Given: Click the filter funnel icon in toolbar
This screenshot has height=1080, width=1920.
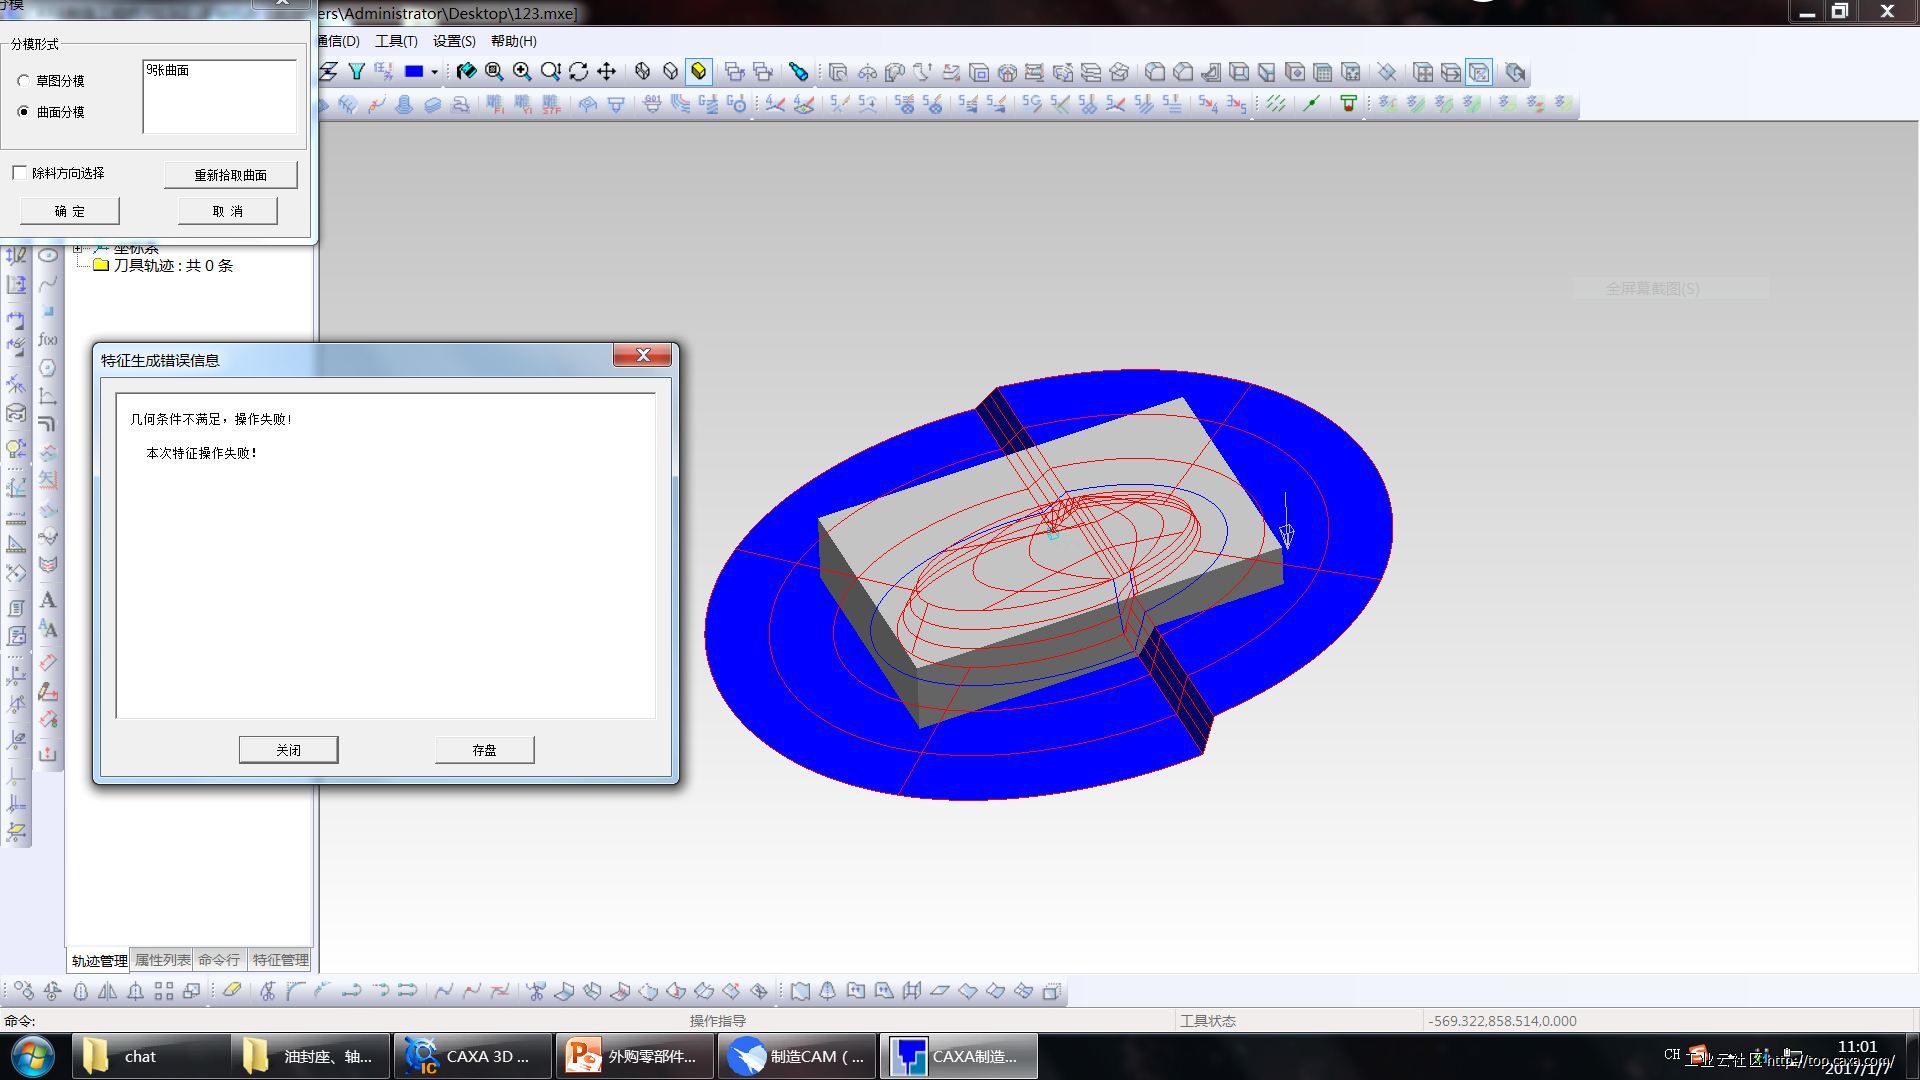Looking at the screenshot, I should [356, 72].
